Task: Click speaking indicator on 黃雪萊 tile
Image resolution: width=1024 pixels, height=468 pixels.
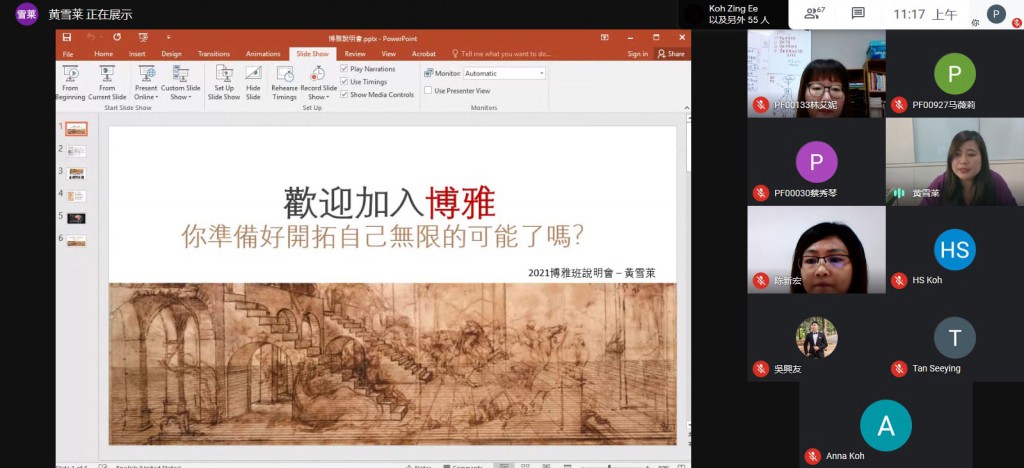Action: pyautogui.click(x=899, y=193)
